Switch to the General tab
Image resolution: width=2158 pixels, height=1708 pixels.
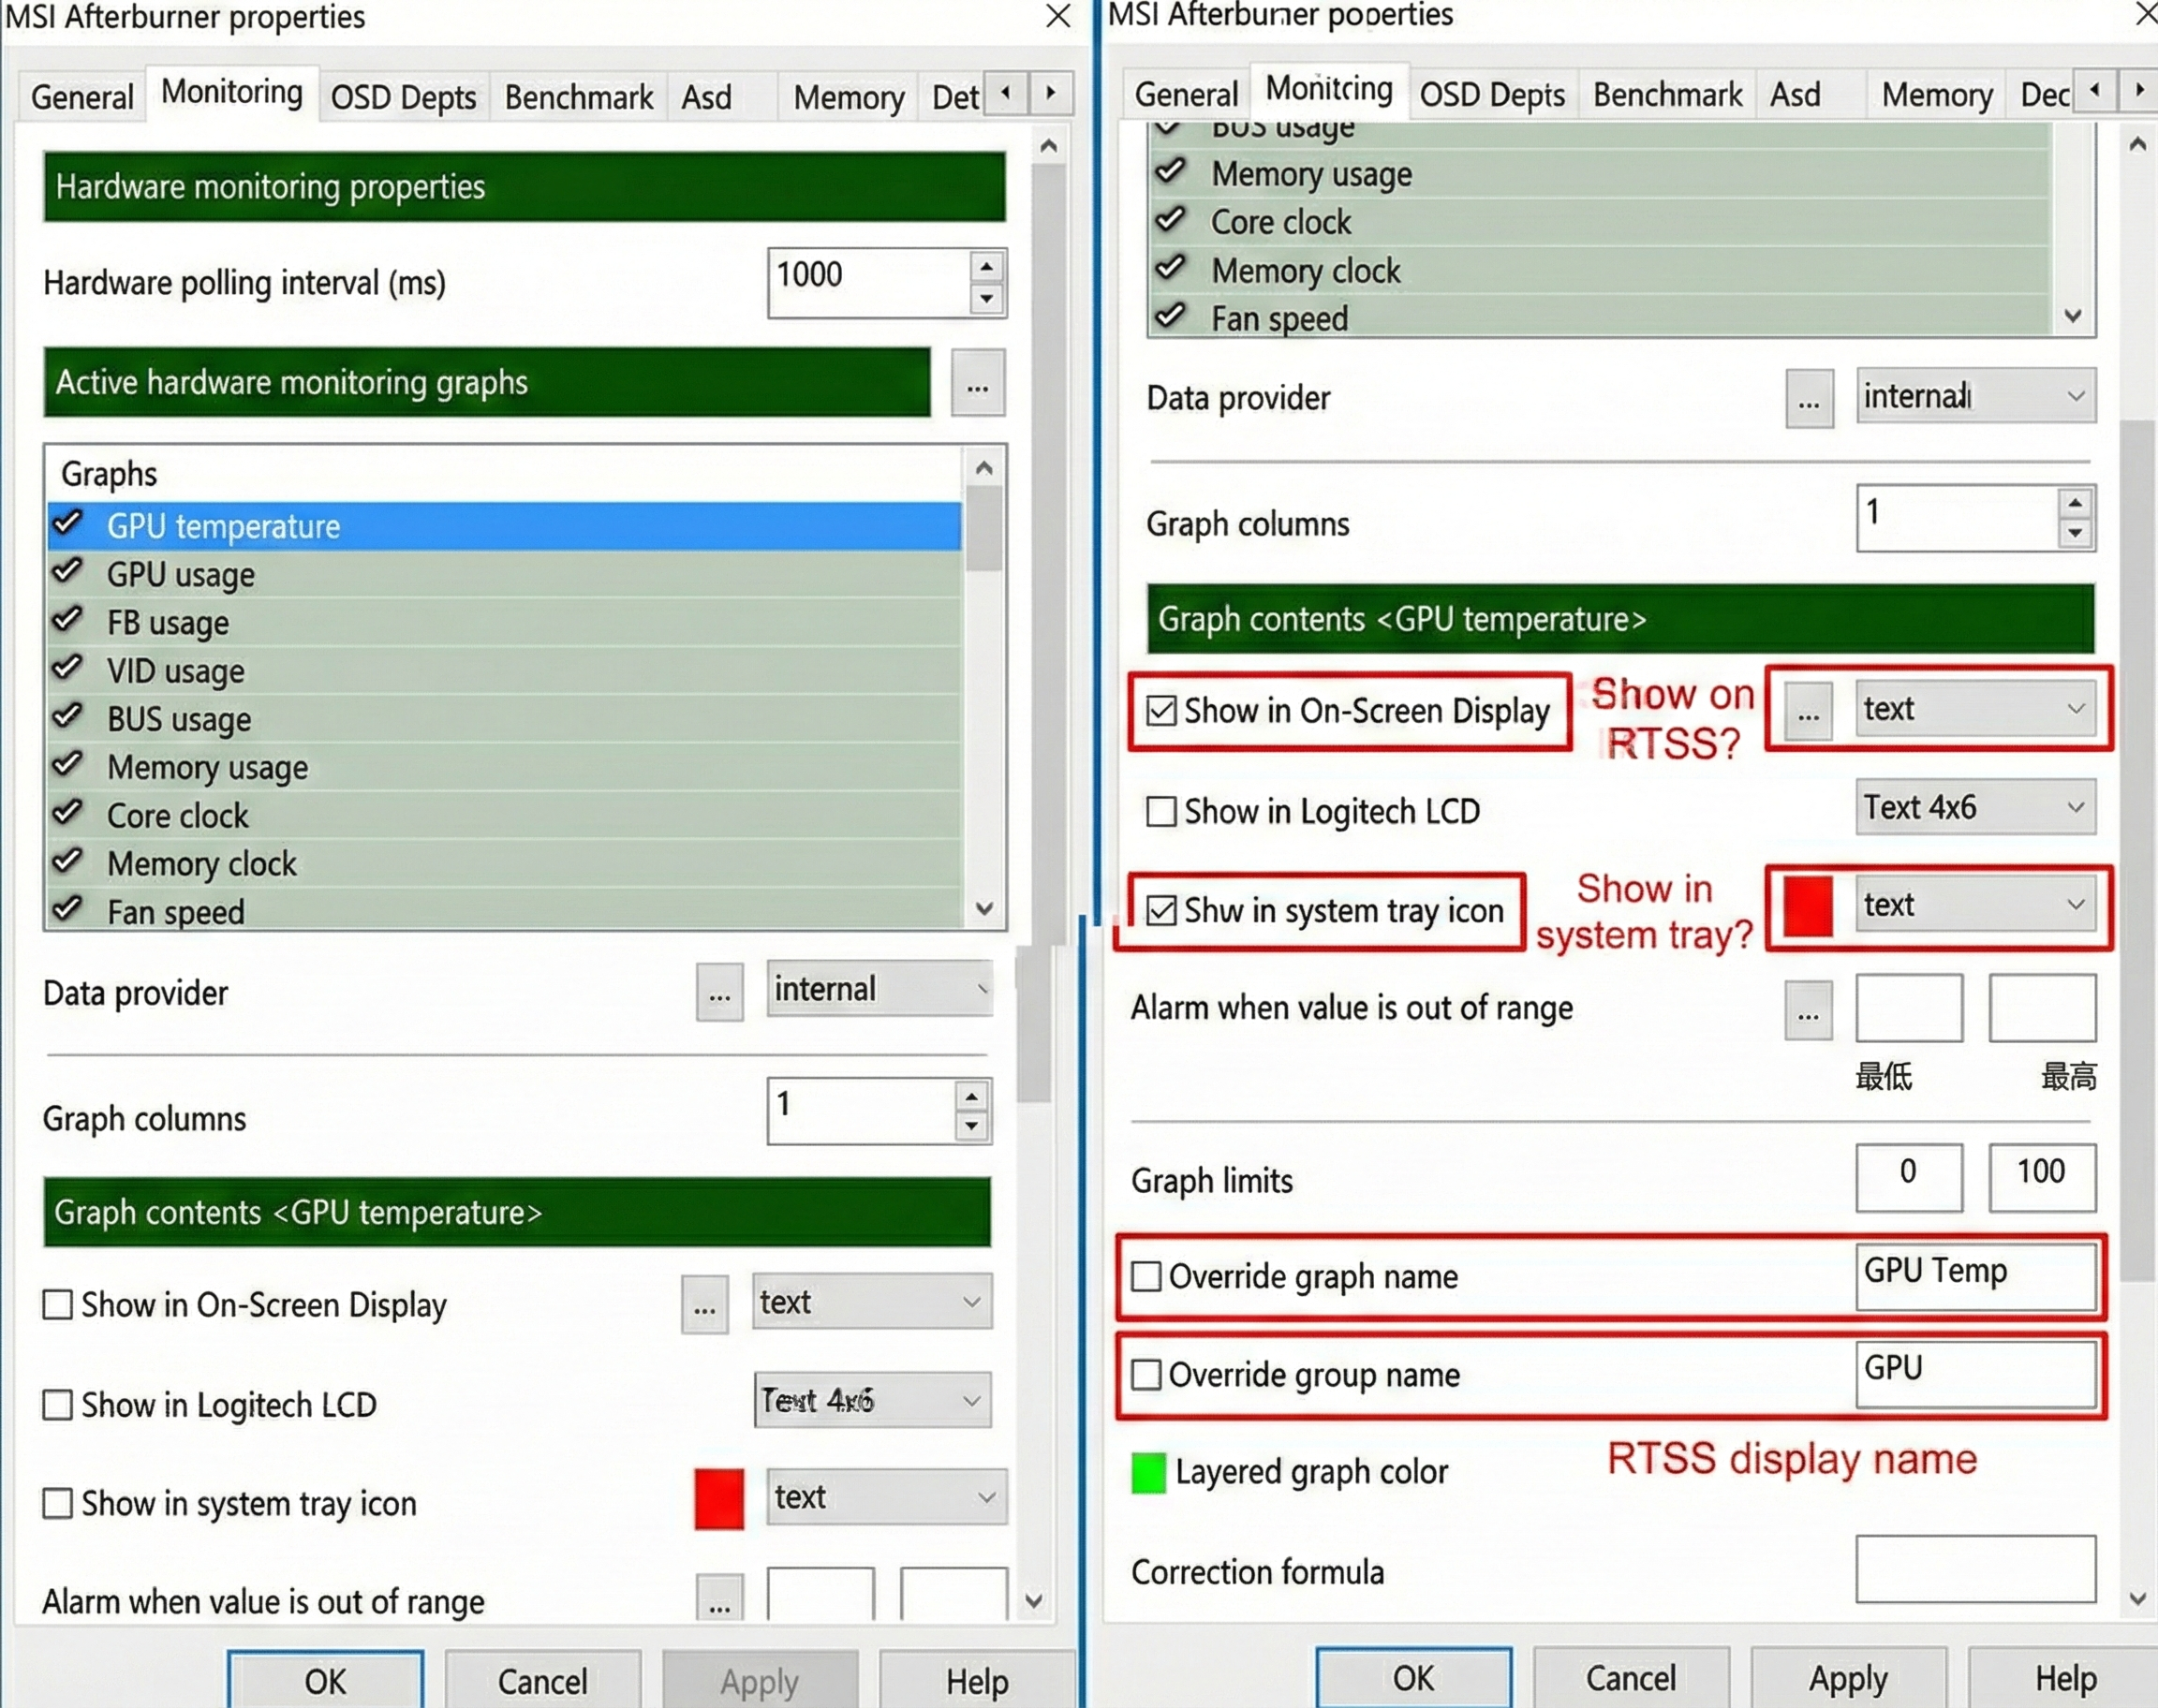coord(82,96)
